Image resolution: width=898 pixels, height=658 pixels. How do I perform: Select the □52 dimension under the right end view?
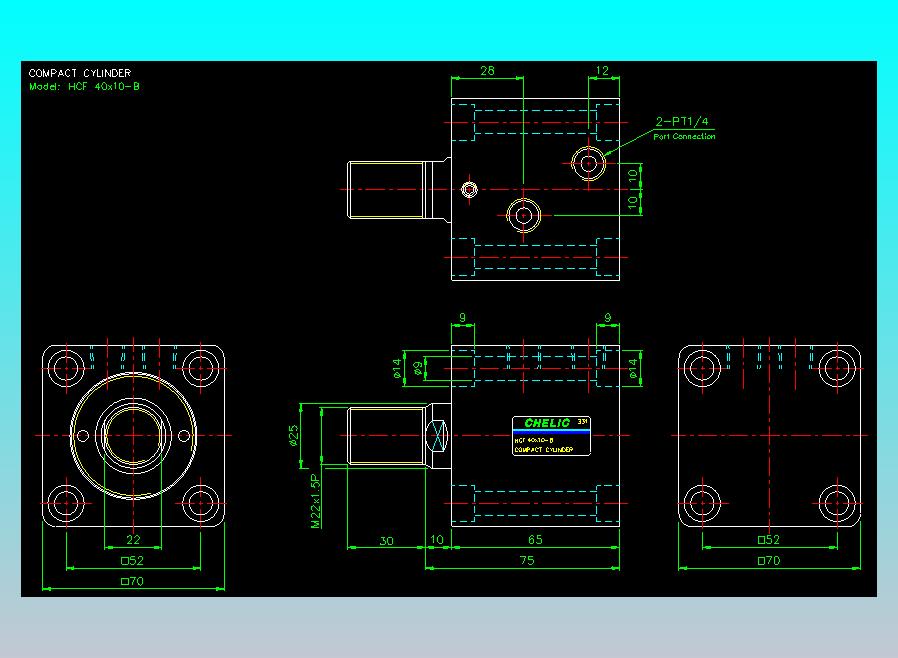tap(769, 539)
